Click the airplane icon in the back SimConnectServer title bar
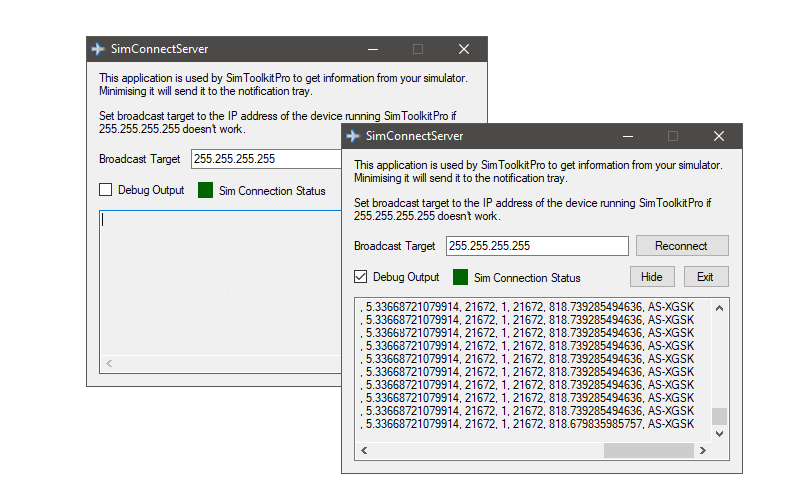This screenshot has width=800, height=500. 98,49
